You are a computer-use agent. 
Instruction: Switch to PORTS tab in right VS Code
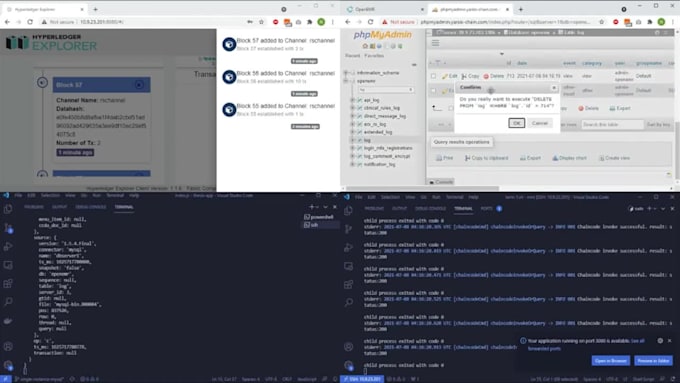(487, 209)
